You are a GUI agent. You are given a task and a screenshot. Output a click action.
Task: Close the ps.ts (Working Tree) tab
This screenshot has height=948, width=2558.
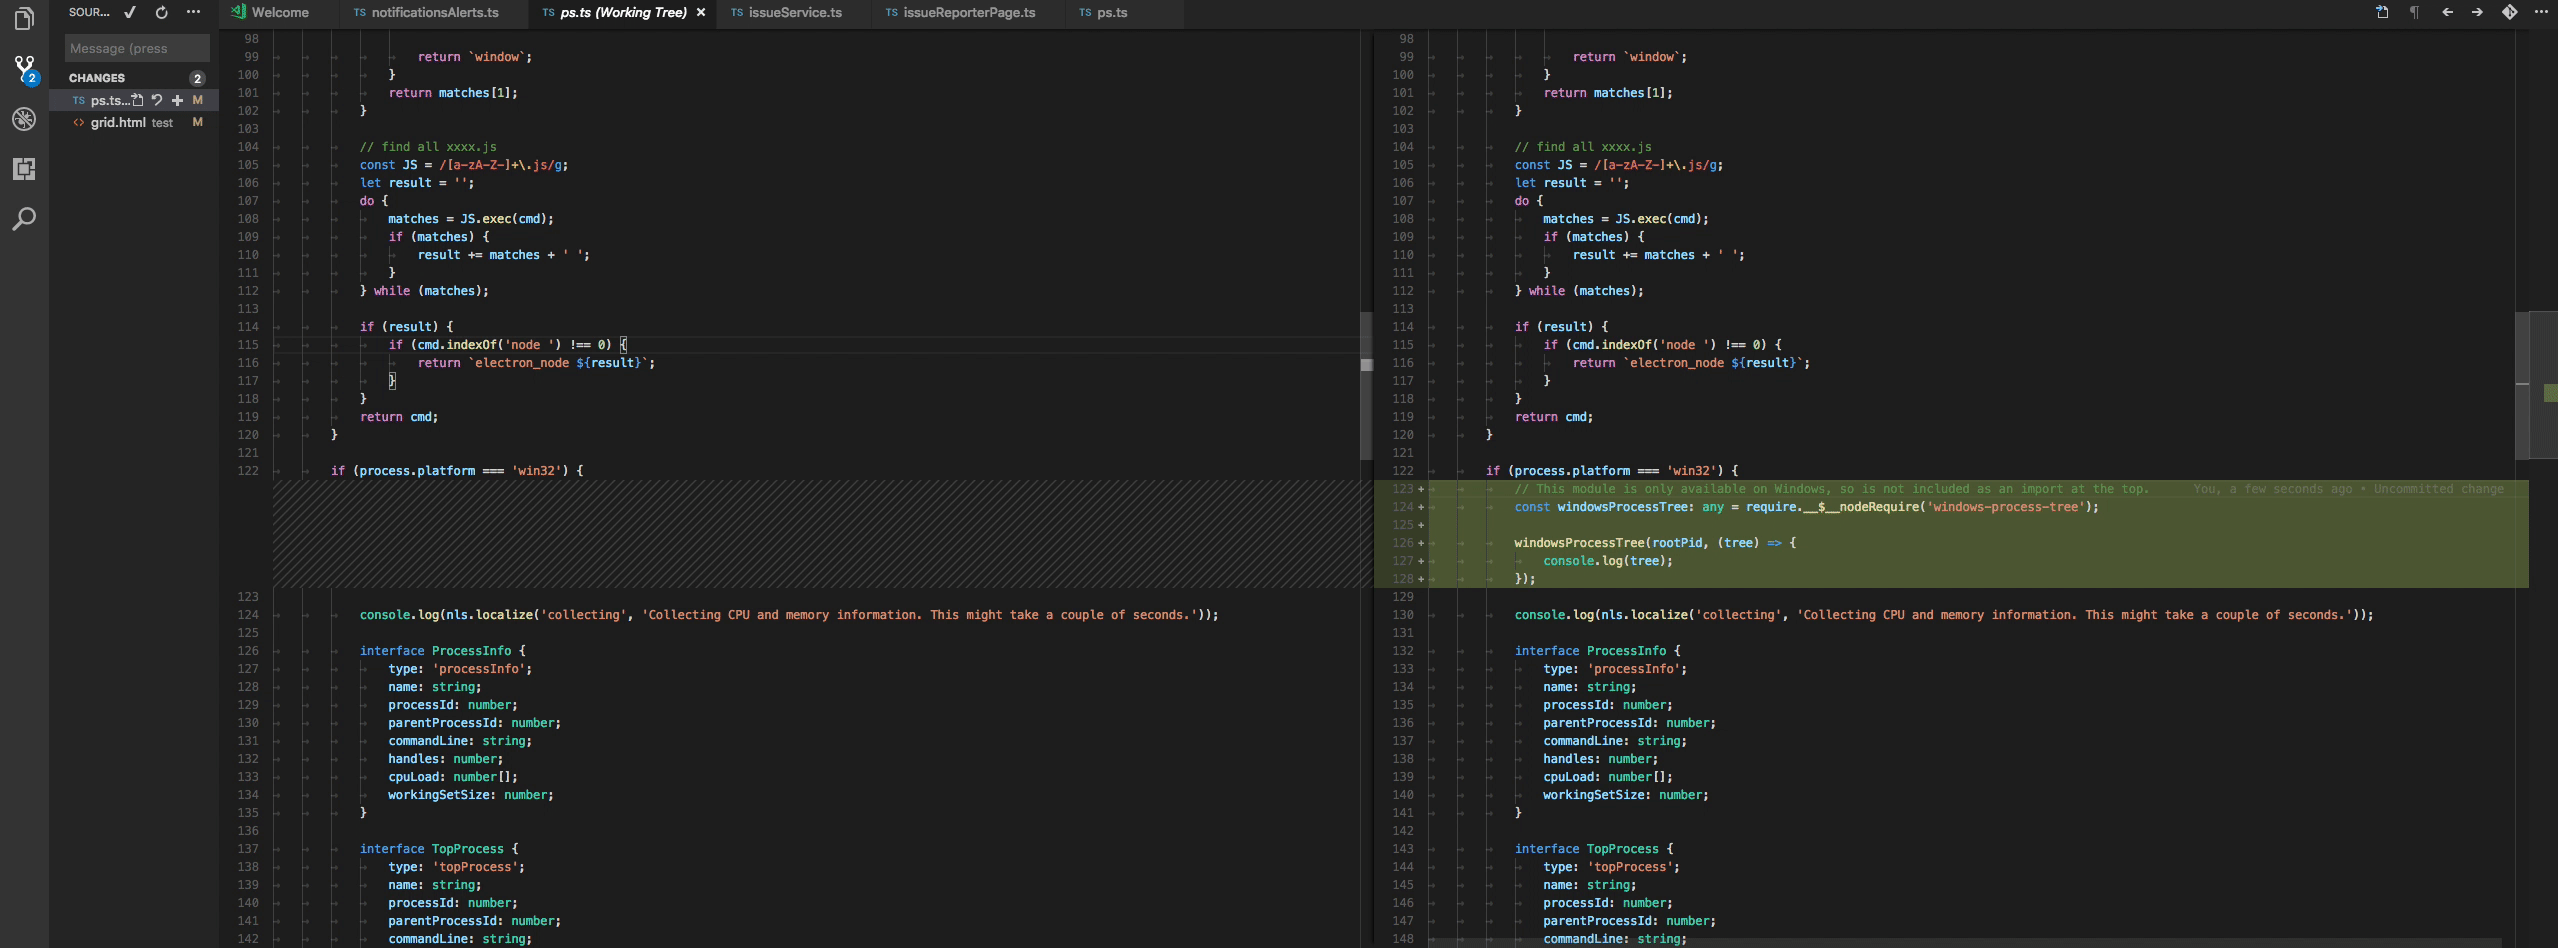pyautogui.click(x=701, y=13)
